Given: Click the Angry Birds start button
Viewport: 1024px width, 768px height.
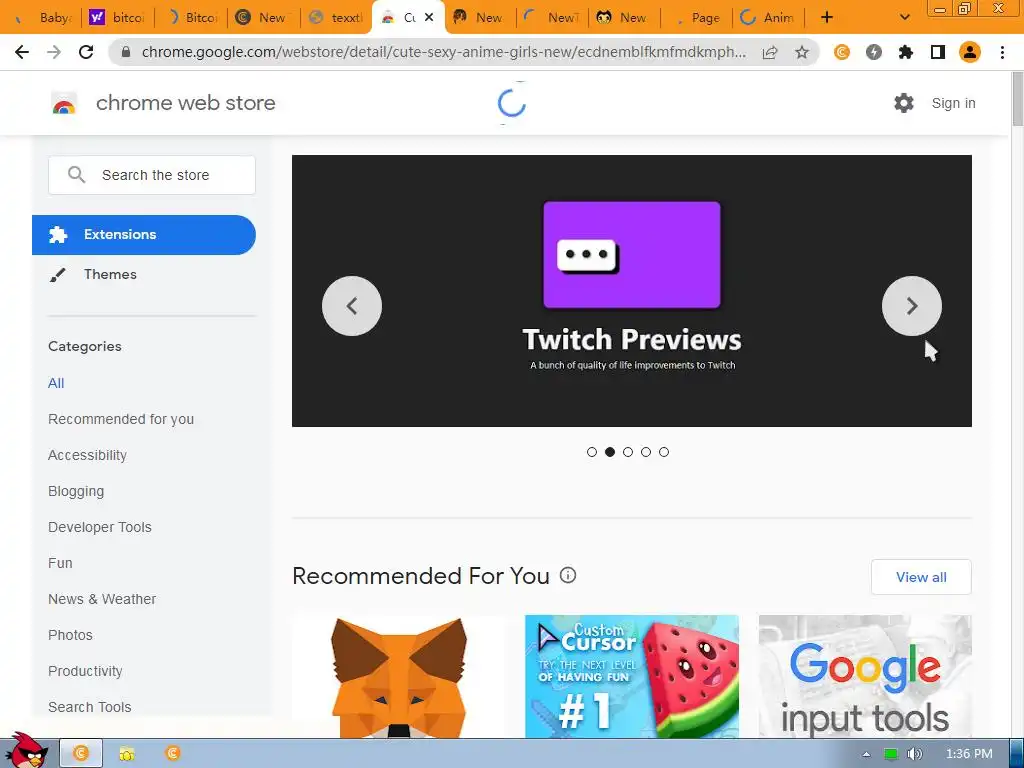Looking at the screenshot, I should [25, 750].
